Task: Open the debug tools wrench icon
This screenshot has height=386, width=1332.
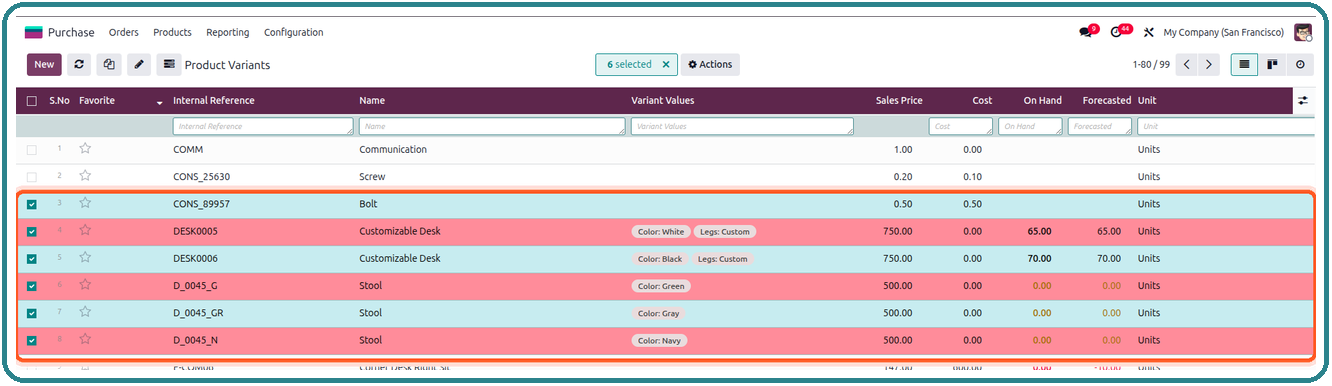Action: 1149,32
